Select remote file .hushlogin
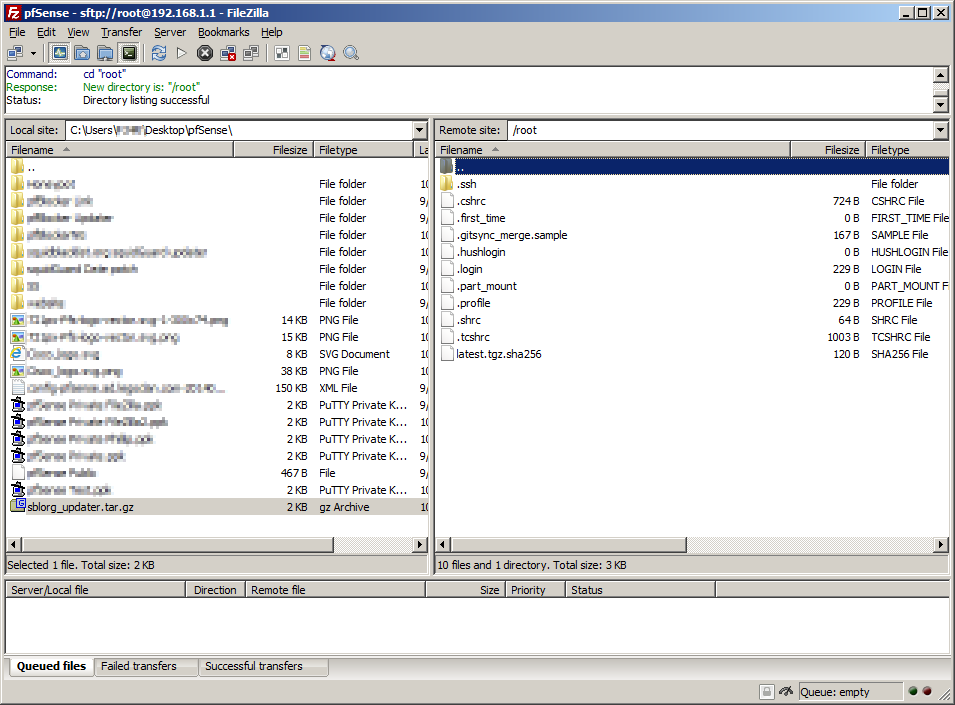 pos(481,252)
